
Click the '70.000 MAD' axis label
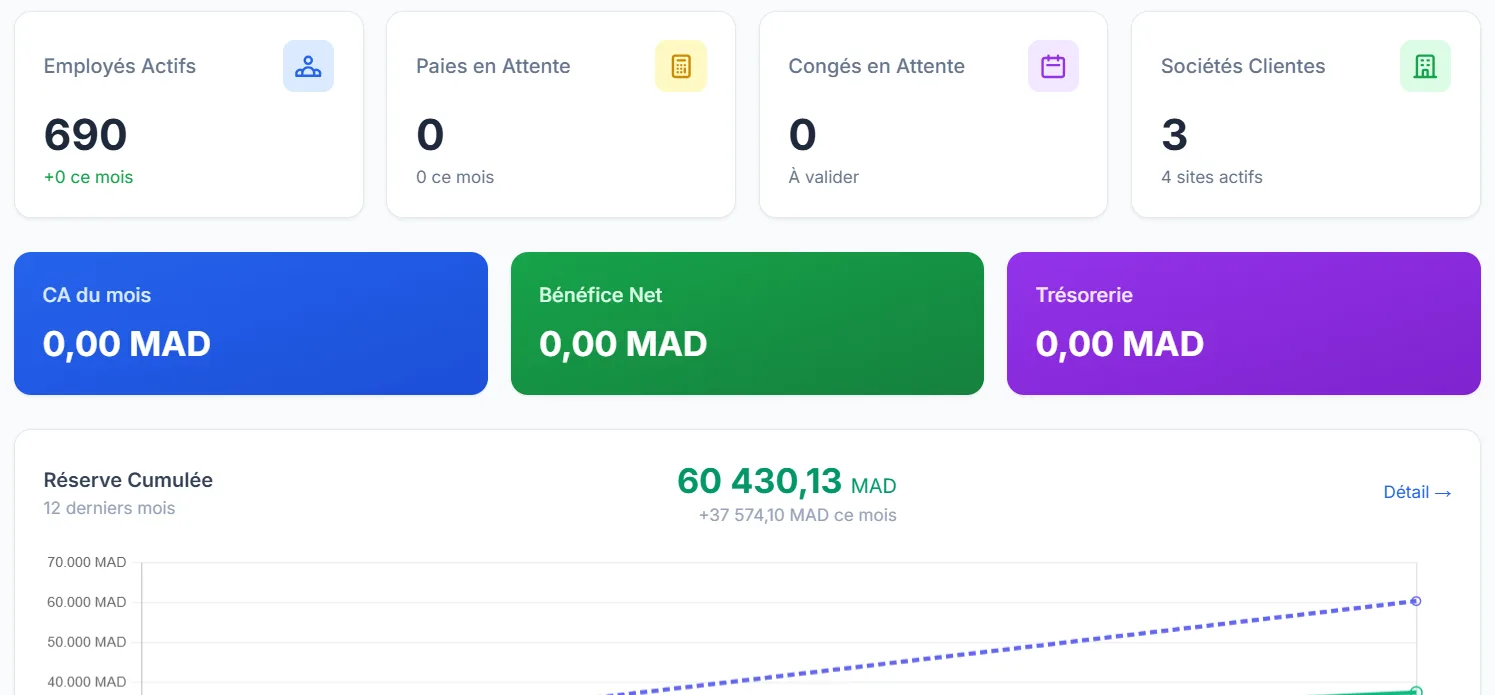87,562
